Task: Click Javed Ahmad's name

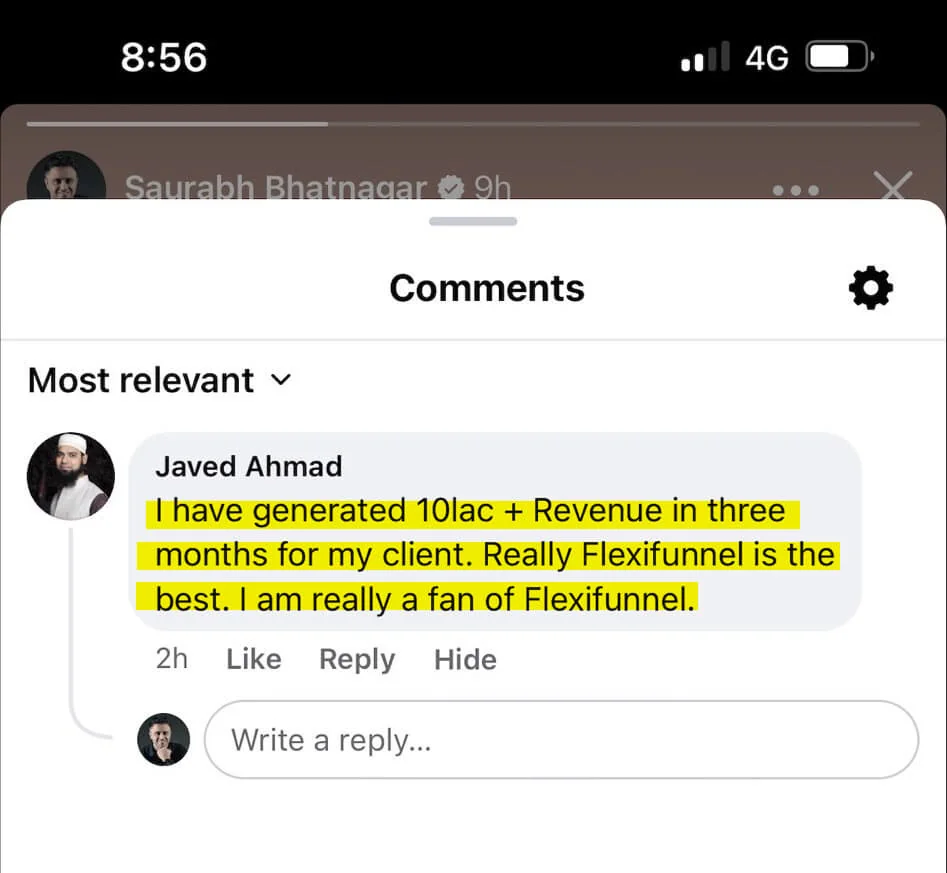Action: (249, 466)
